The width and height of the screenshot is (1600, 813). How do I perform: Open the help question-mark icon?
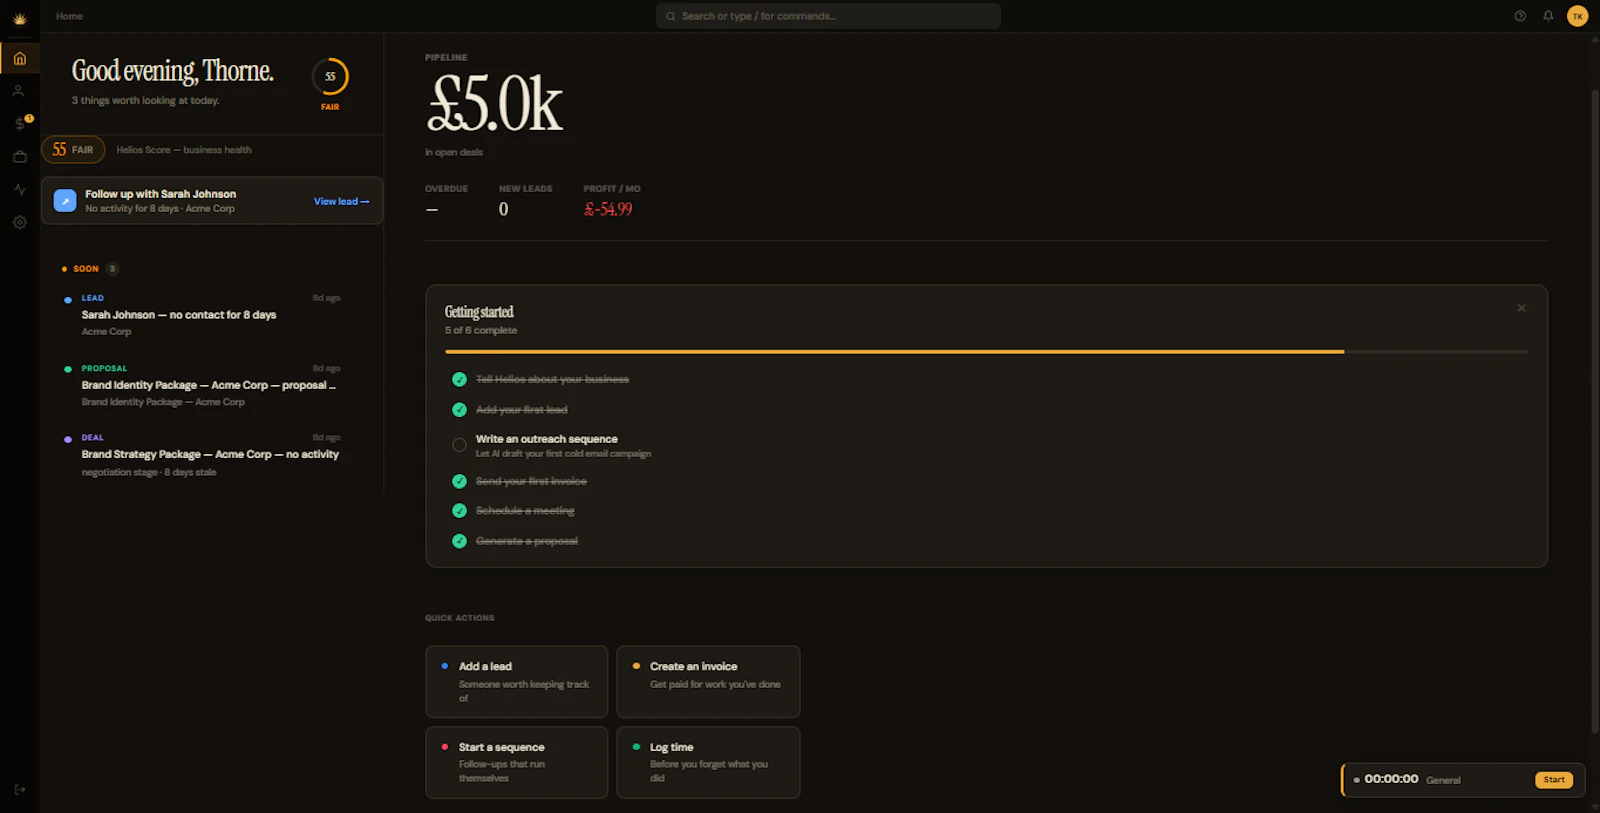point(1520,16)
